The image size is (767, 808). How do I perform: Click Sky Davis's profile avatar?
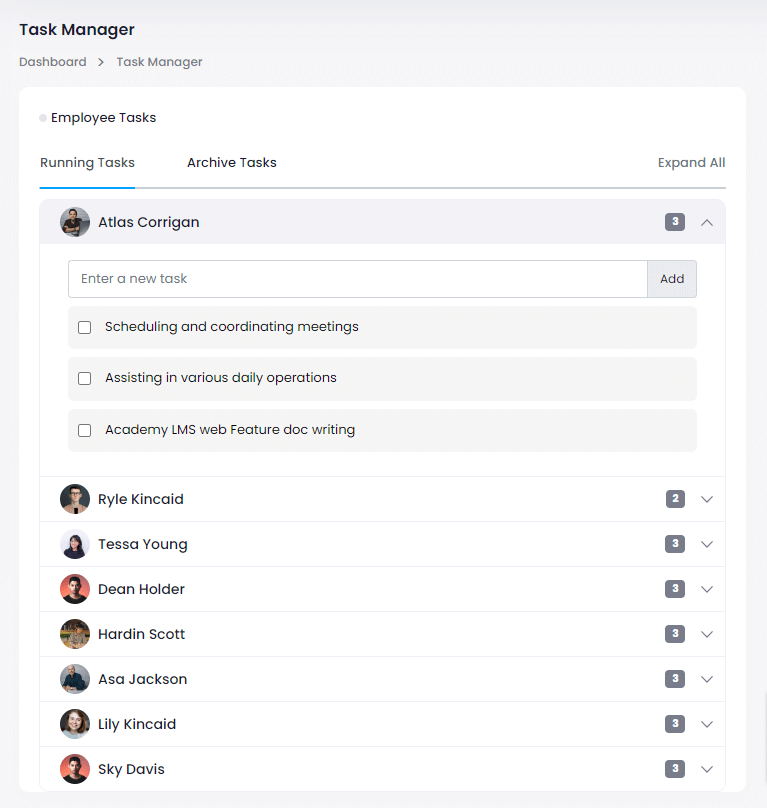(x=75, y=769)
